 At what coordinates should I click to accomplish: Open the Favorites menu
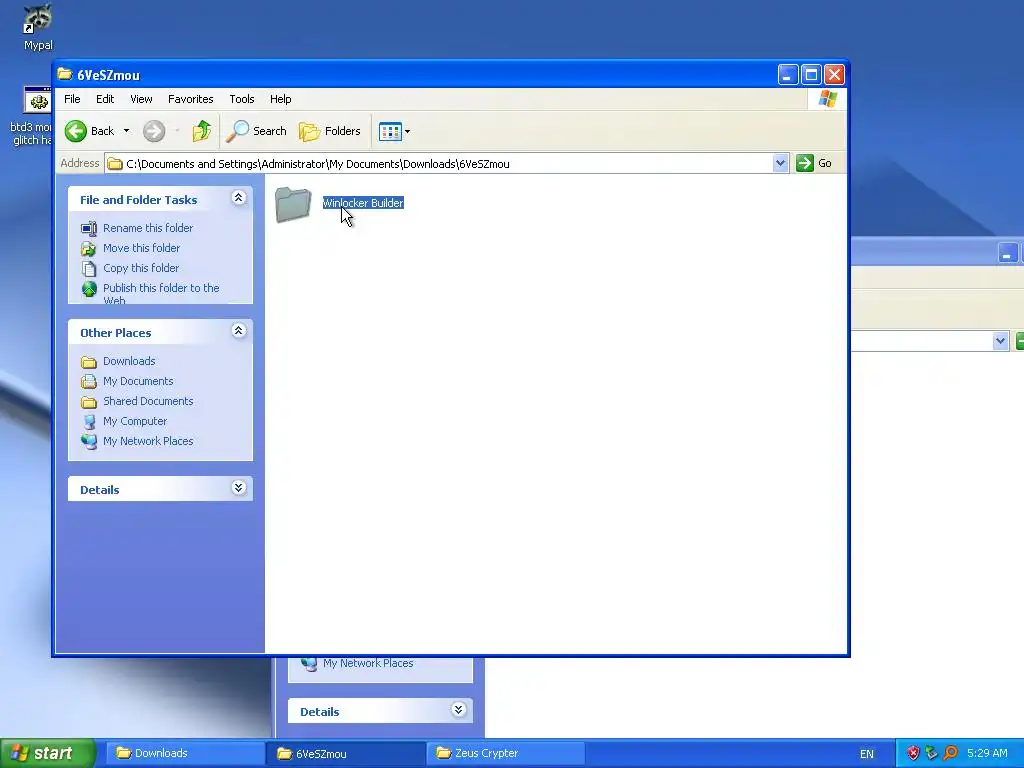tap(191, 99)
